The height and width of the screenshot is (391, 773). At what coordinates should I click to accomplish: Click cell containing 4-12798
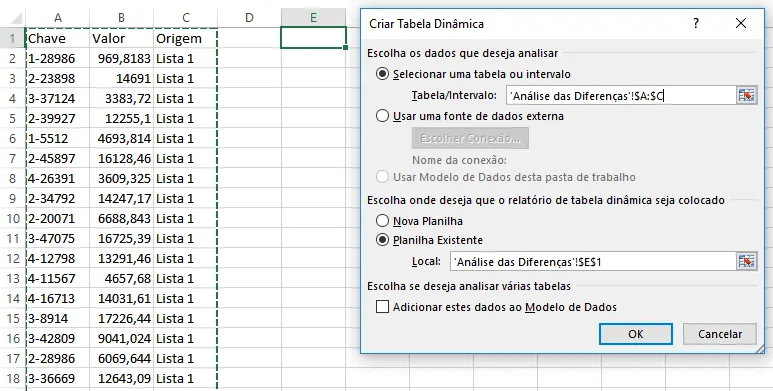[x=58, y=258]
